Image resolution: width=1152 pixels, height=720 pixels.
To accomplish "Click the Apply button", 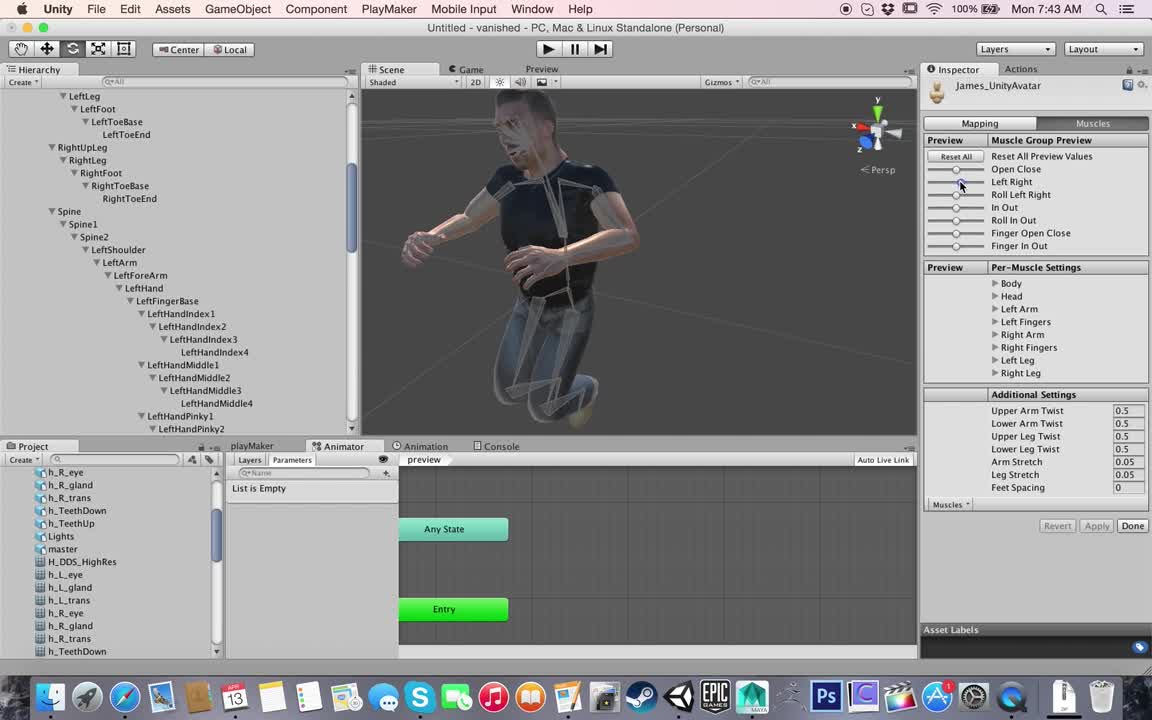I will click(x=1097, y=526).
